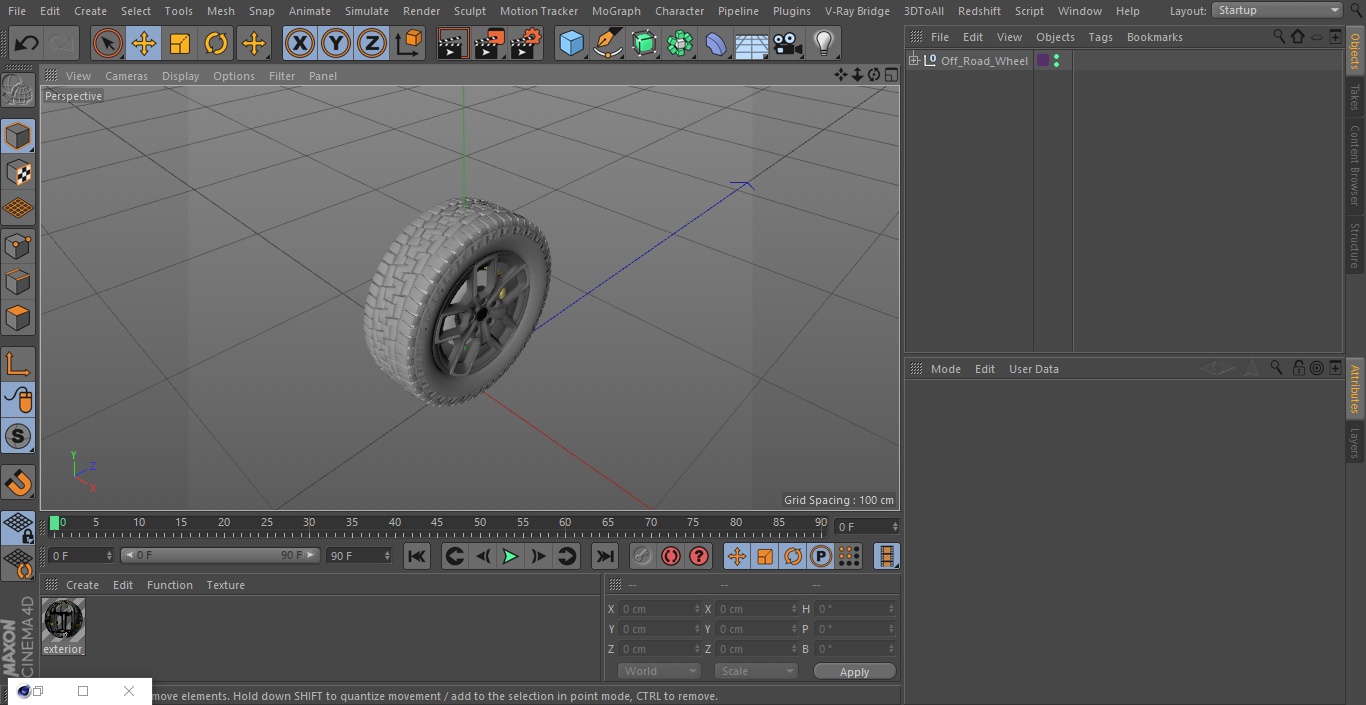Select the Off_Road_Wheel object
Viewport: 1366px width, 705px height.
tap(984, 61)
